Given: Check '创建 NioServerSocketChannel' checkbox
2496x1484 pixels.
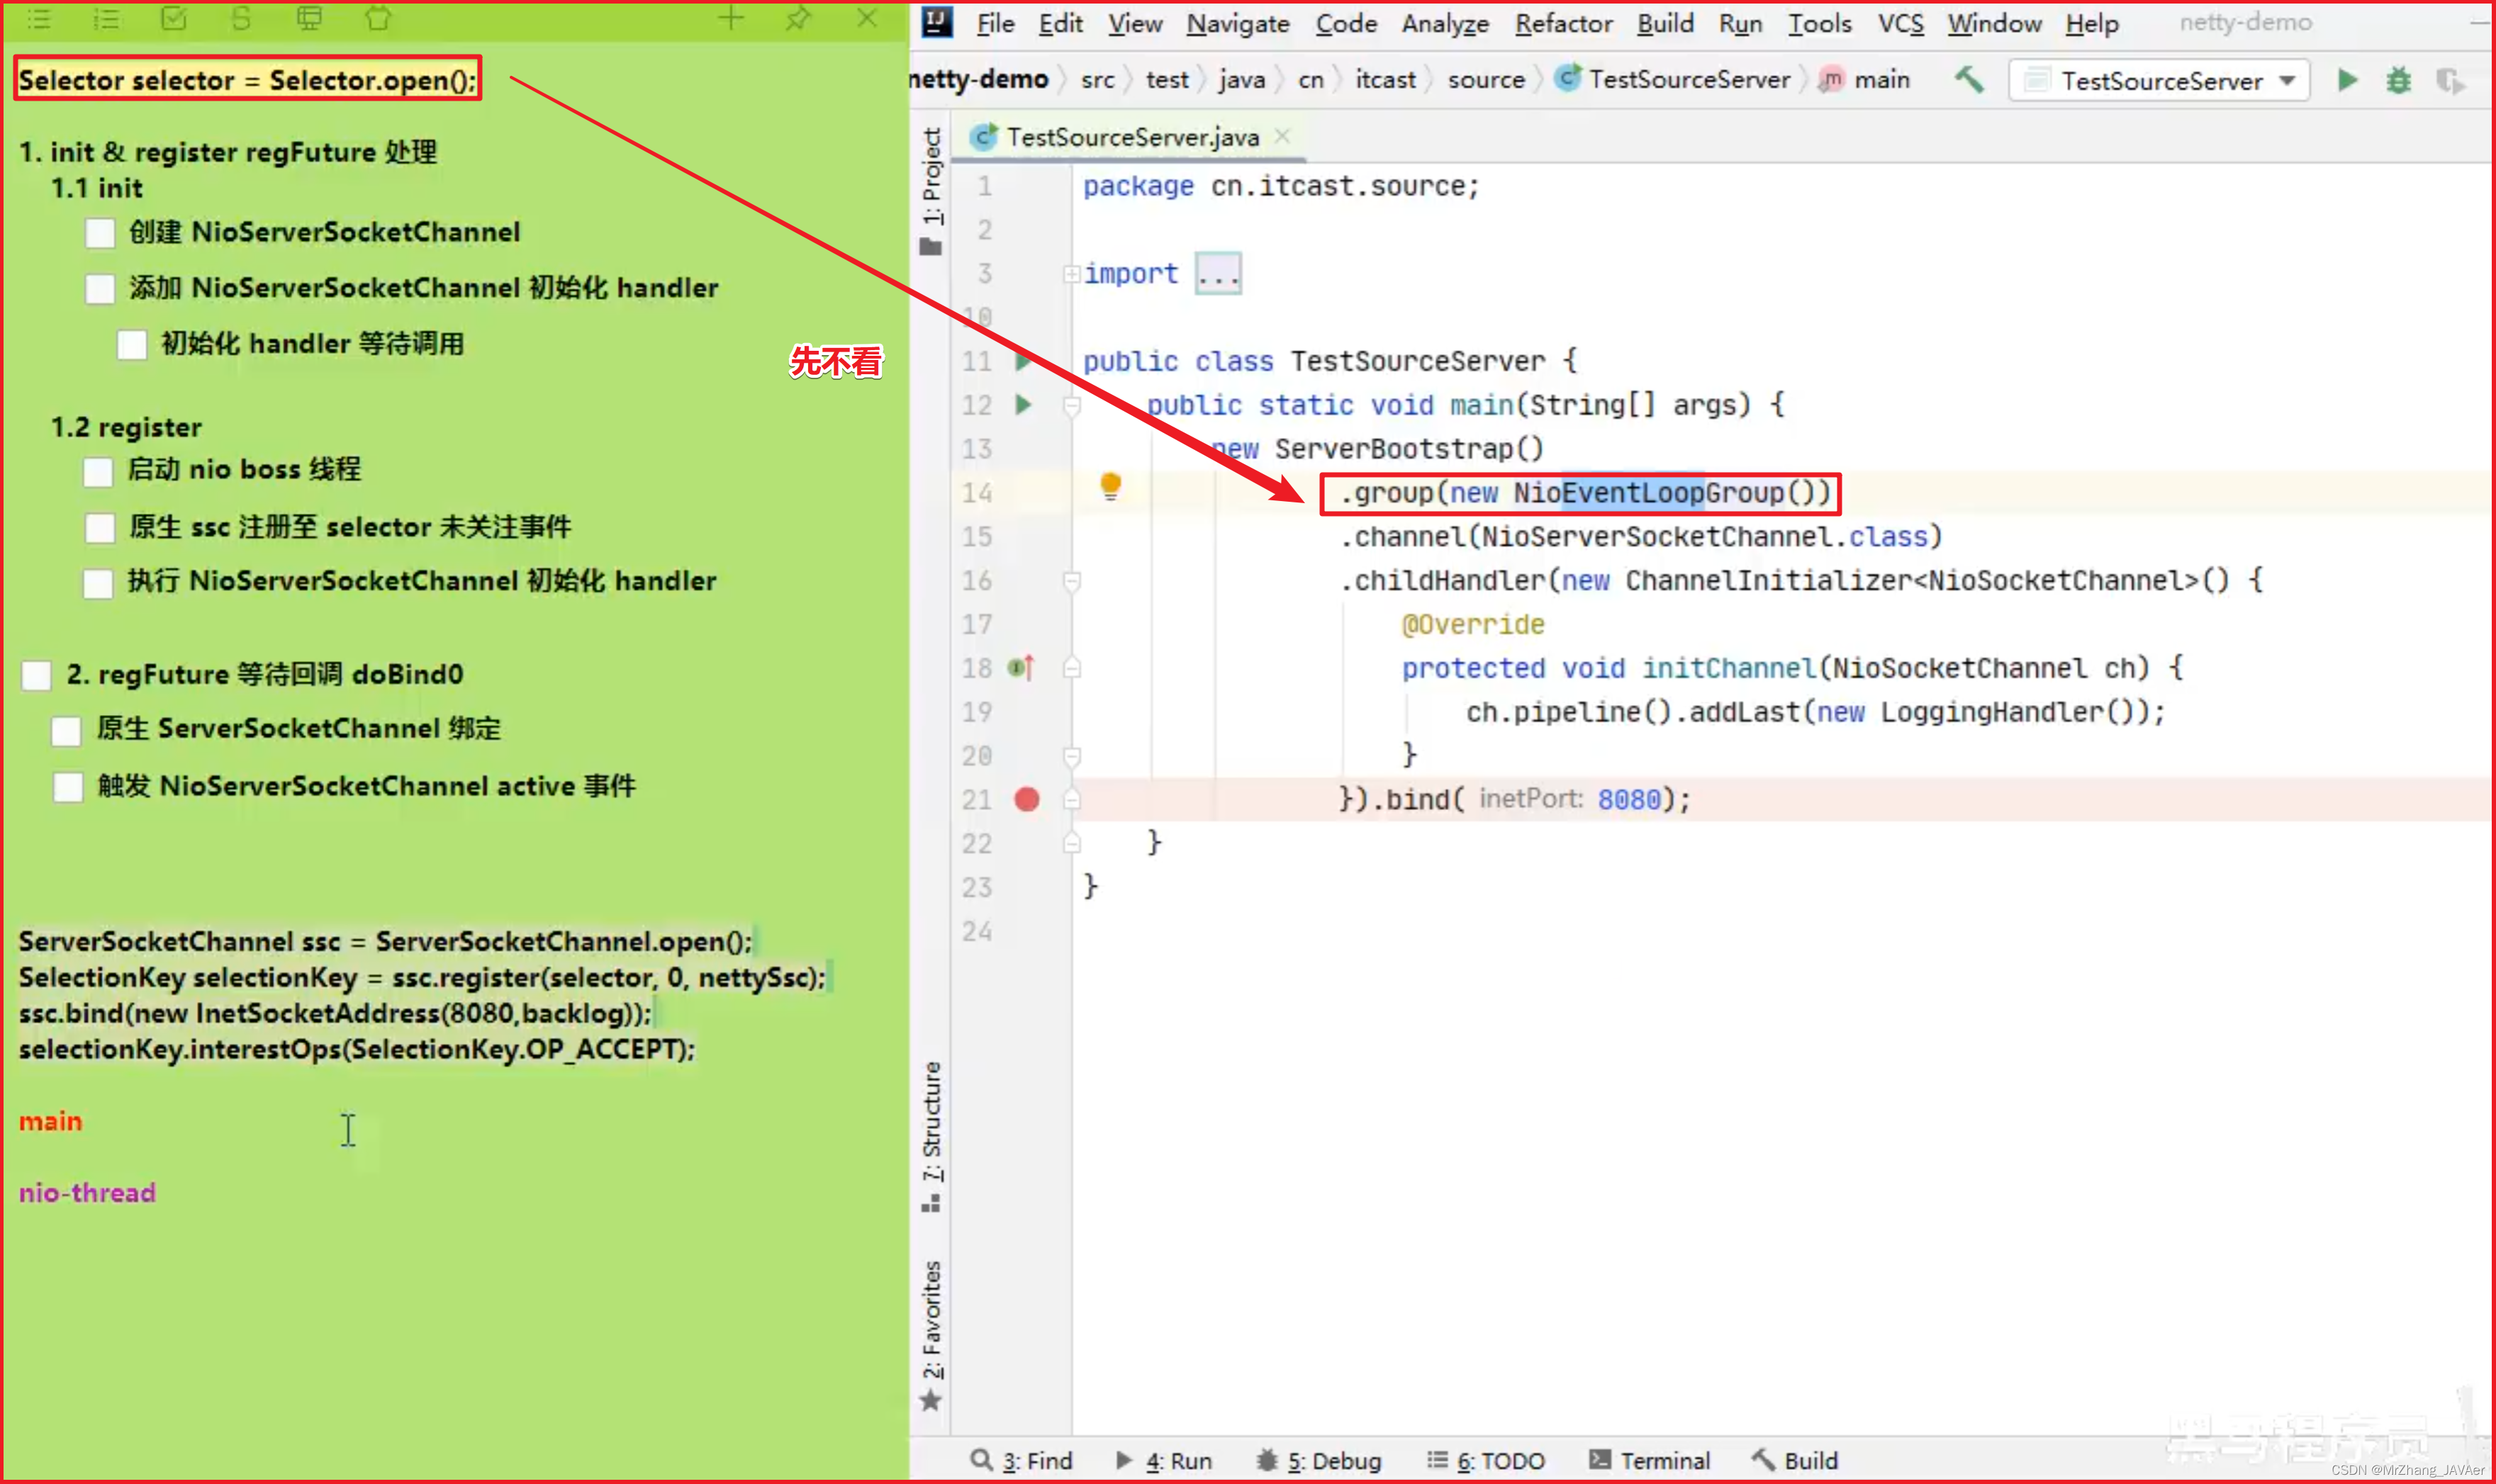Looking at the screenshot, I should pos(100,233).
